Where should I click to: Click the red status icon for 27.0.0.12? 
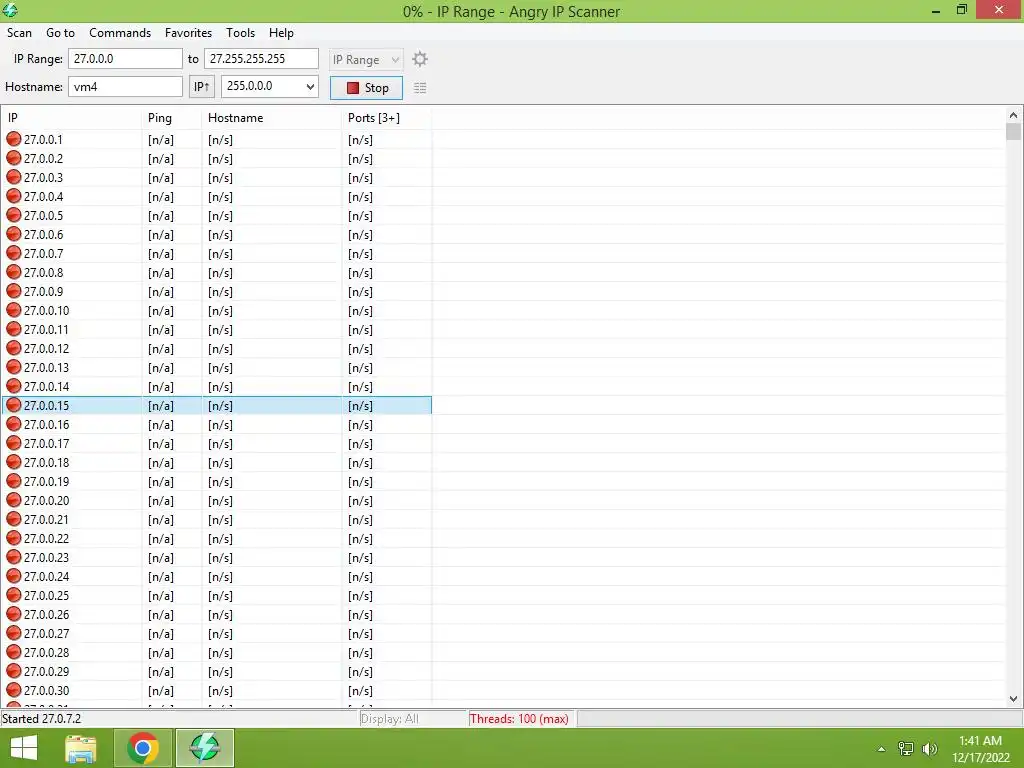click(14, 348)
